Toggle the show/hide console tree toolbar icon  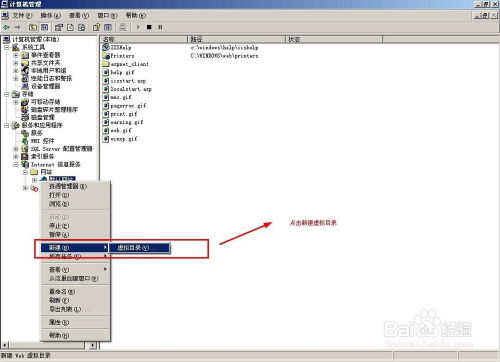[x=45, y=27]
